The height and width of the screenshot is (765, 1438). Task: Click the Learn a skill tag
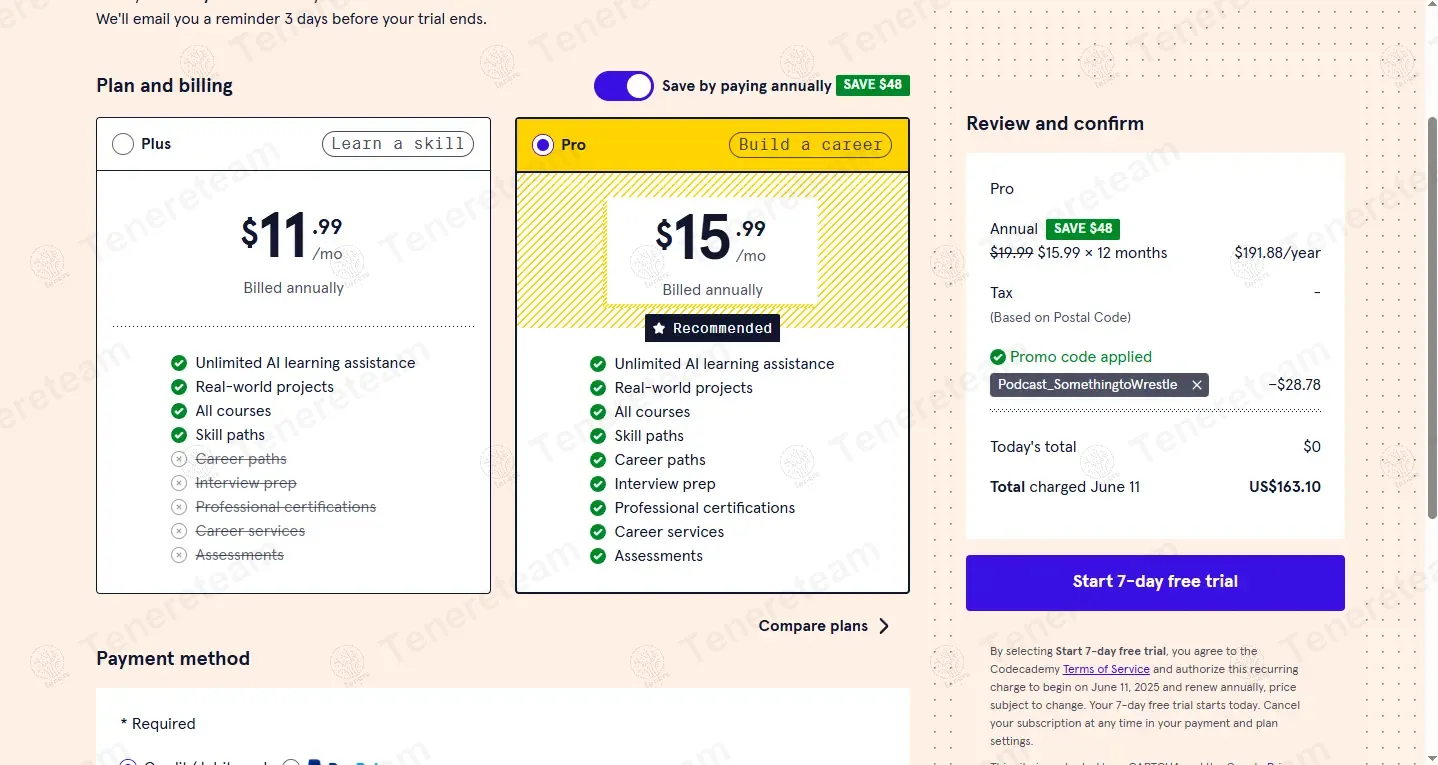coord(398,144)
